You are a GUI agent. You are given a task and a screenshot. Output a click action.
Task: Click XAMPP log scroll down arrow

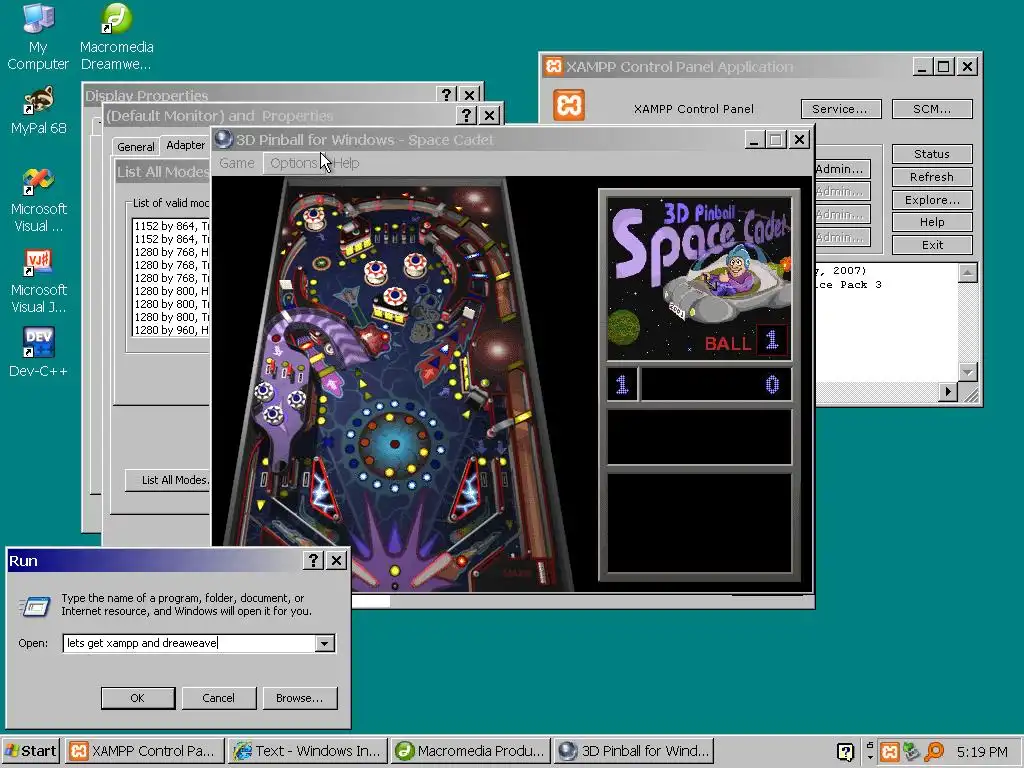pyautogui.click(x=968, y=372)
